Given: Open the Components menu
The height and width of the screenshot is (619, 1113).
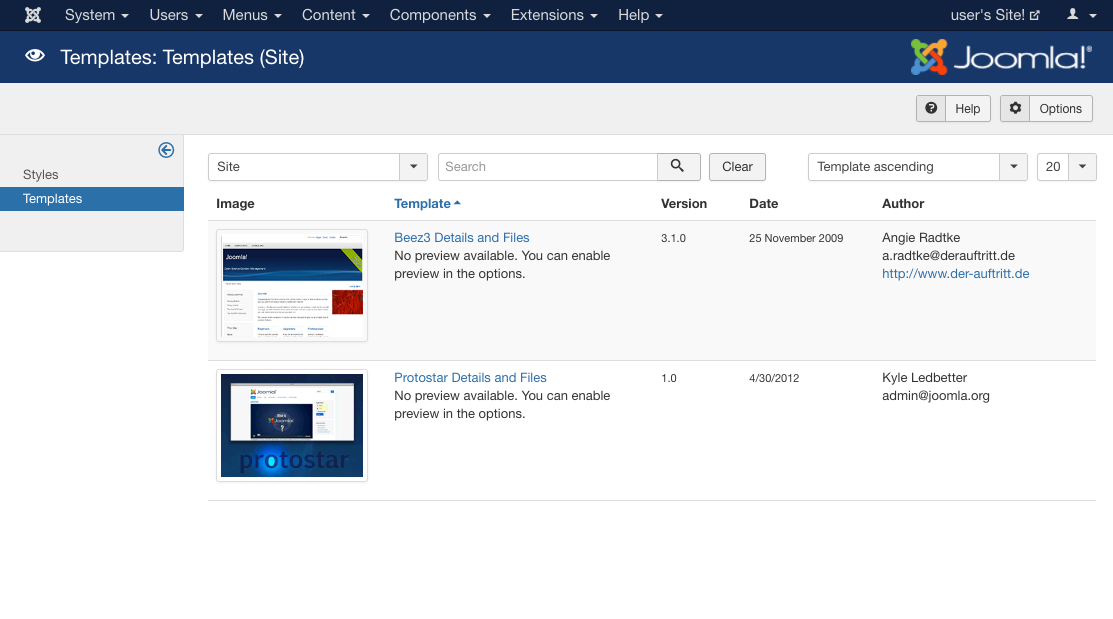Looking at the screenshot, I should coord(440,15).
